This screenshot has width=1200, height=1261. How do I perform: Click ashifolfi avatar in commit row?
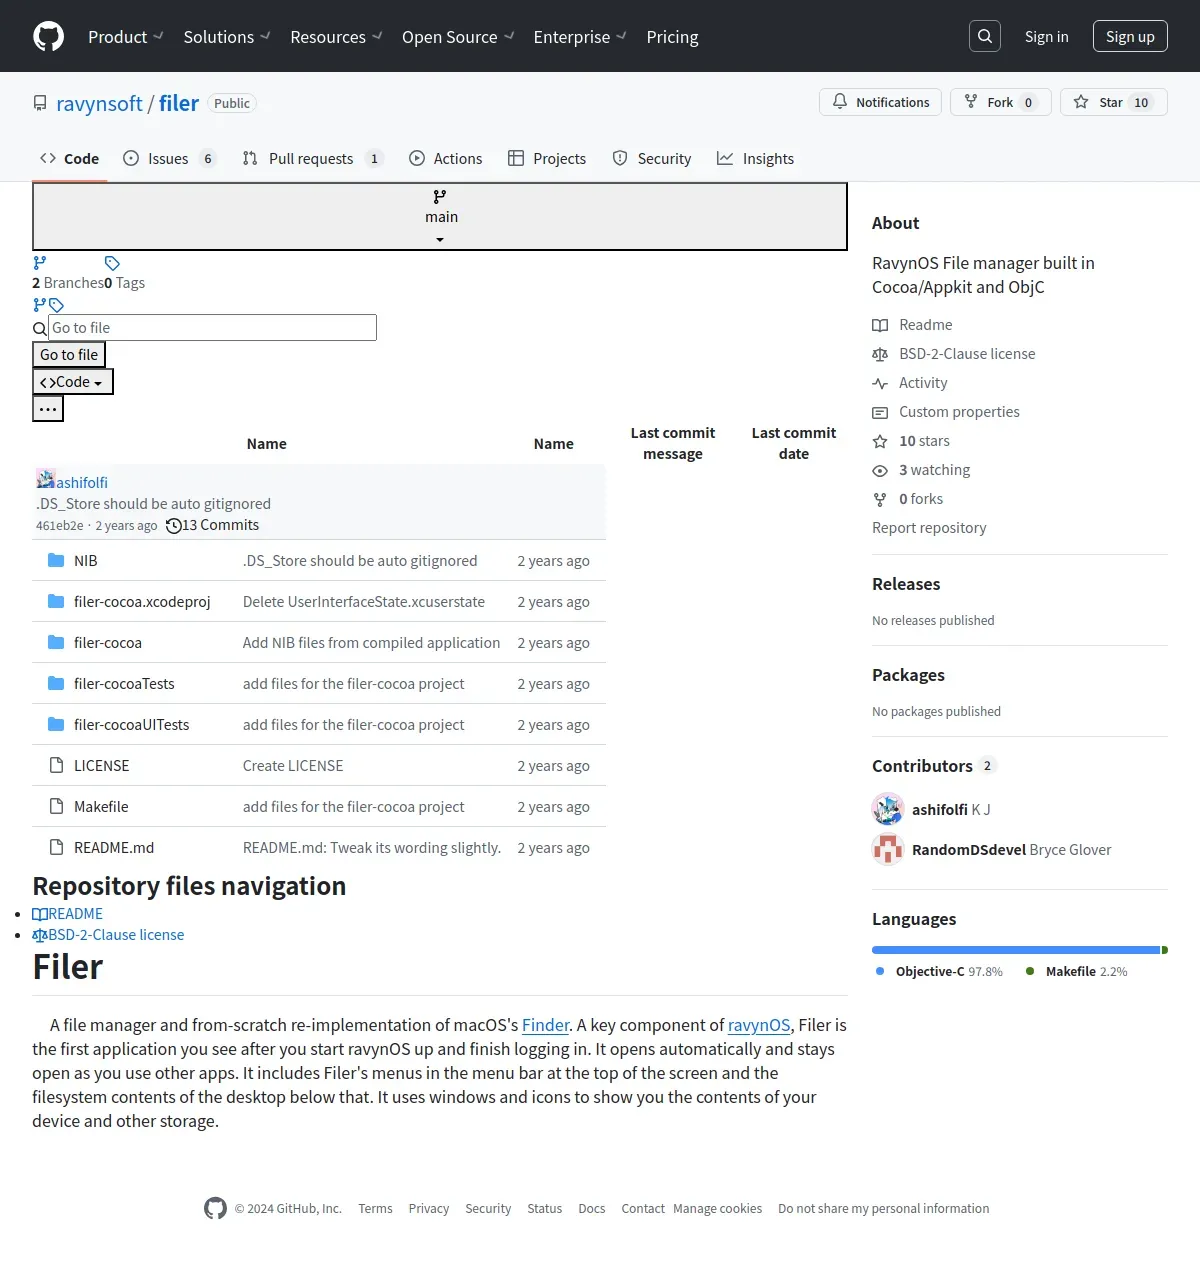45,479
